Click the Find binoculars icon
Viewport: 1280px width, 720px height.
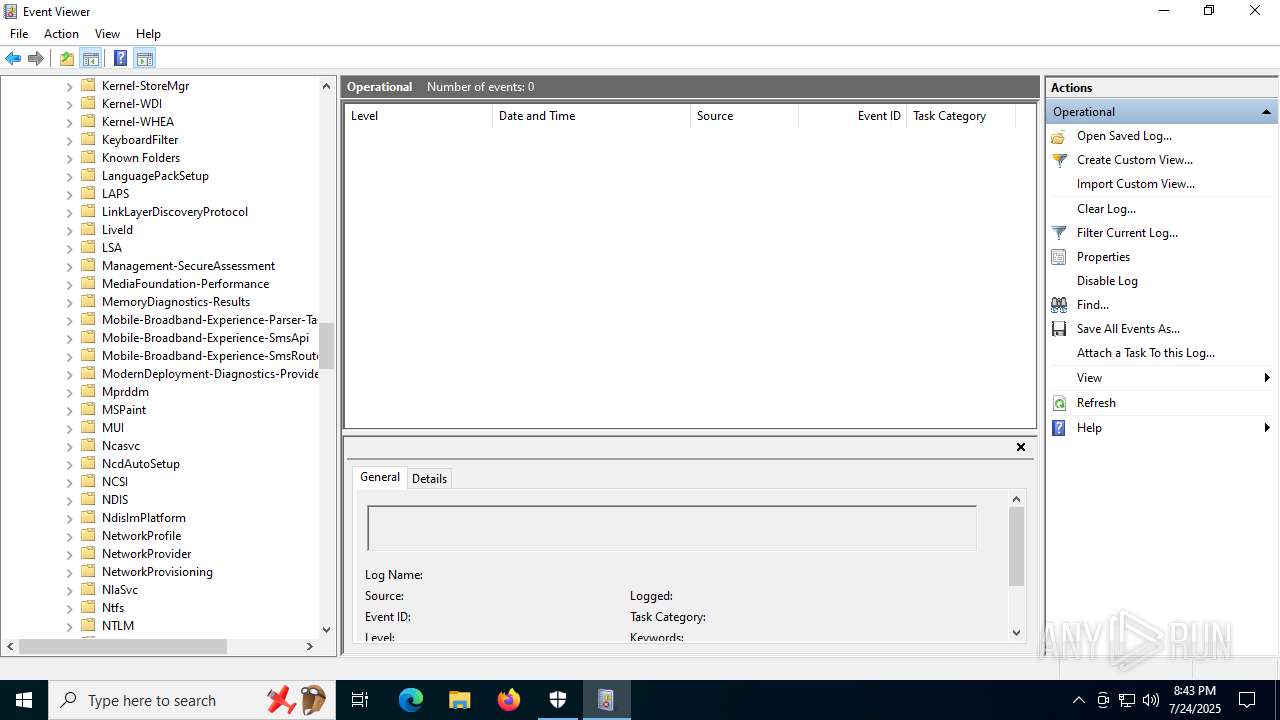pos(1059,305)
